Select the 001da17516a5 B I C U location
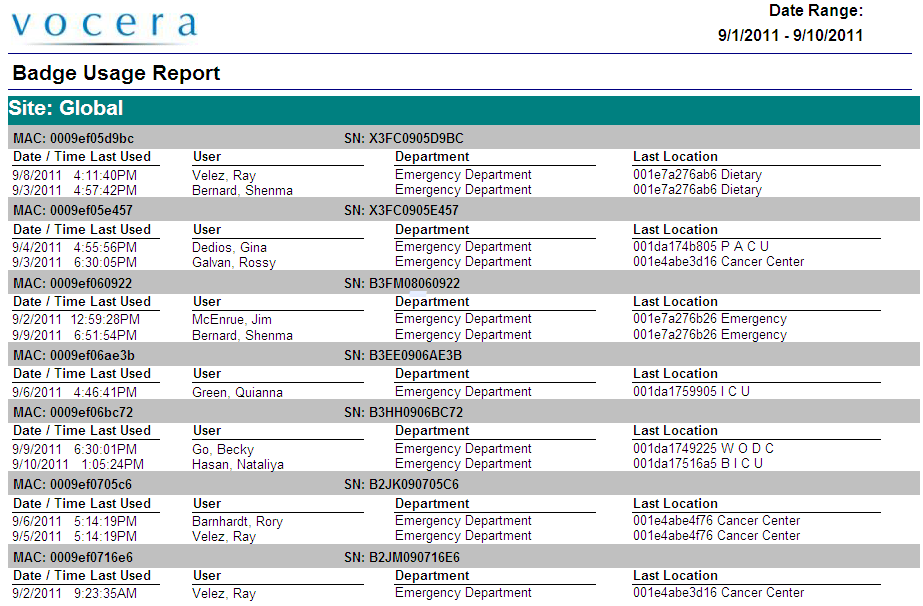The image size is (923, 606). pos(698,464)
